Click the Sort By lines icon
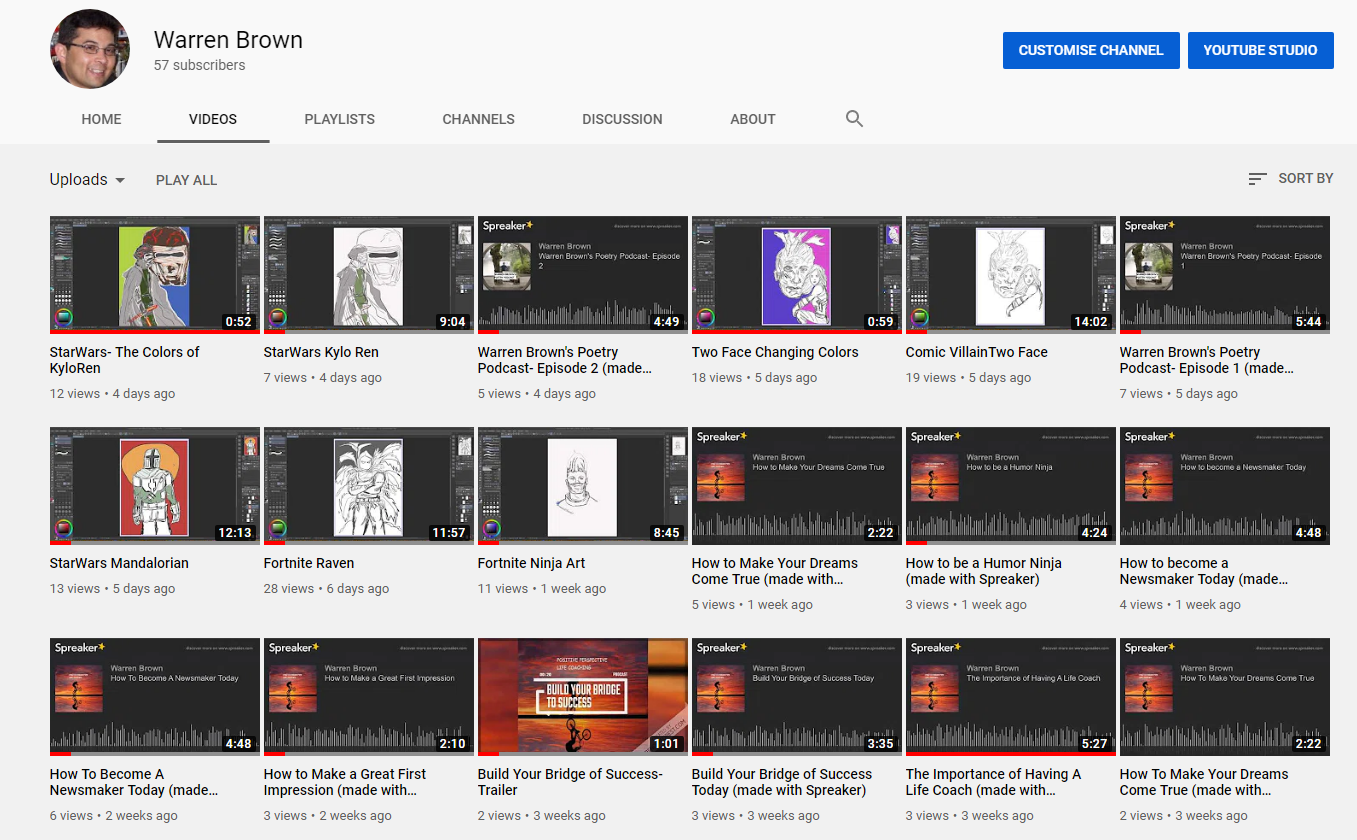The height and width of the screenshot is (840, 1357). [1258, 179]
